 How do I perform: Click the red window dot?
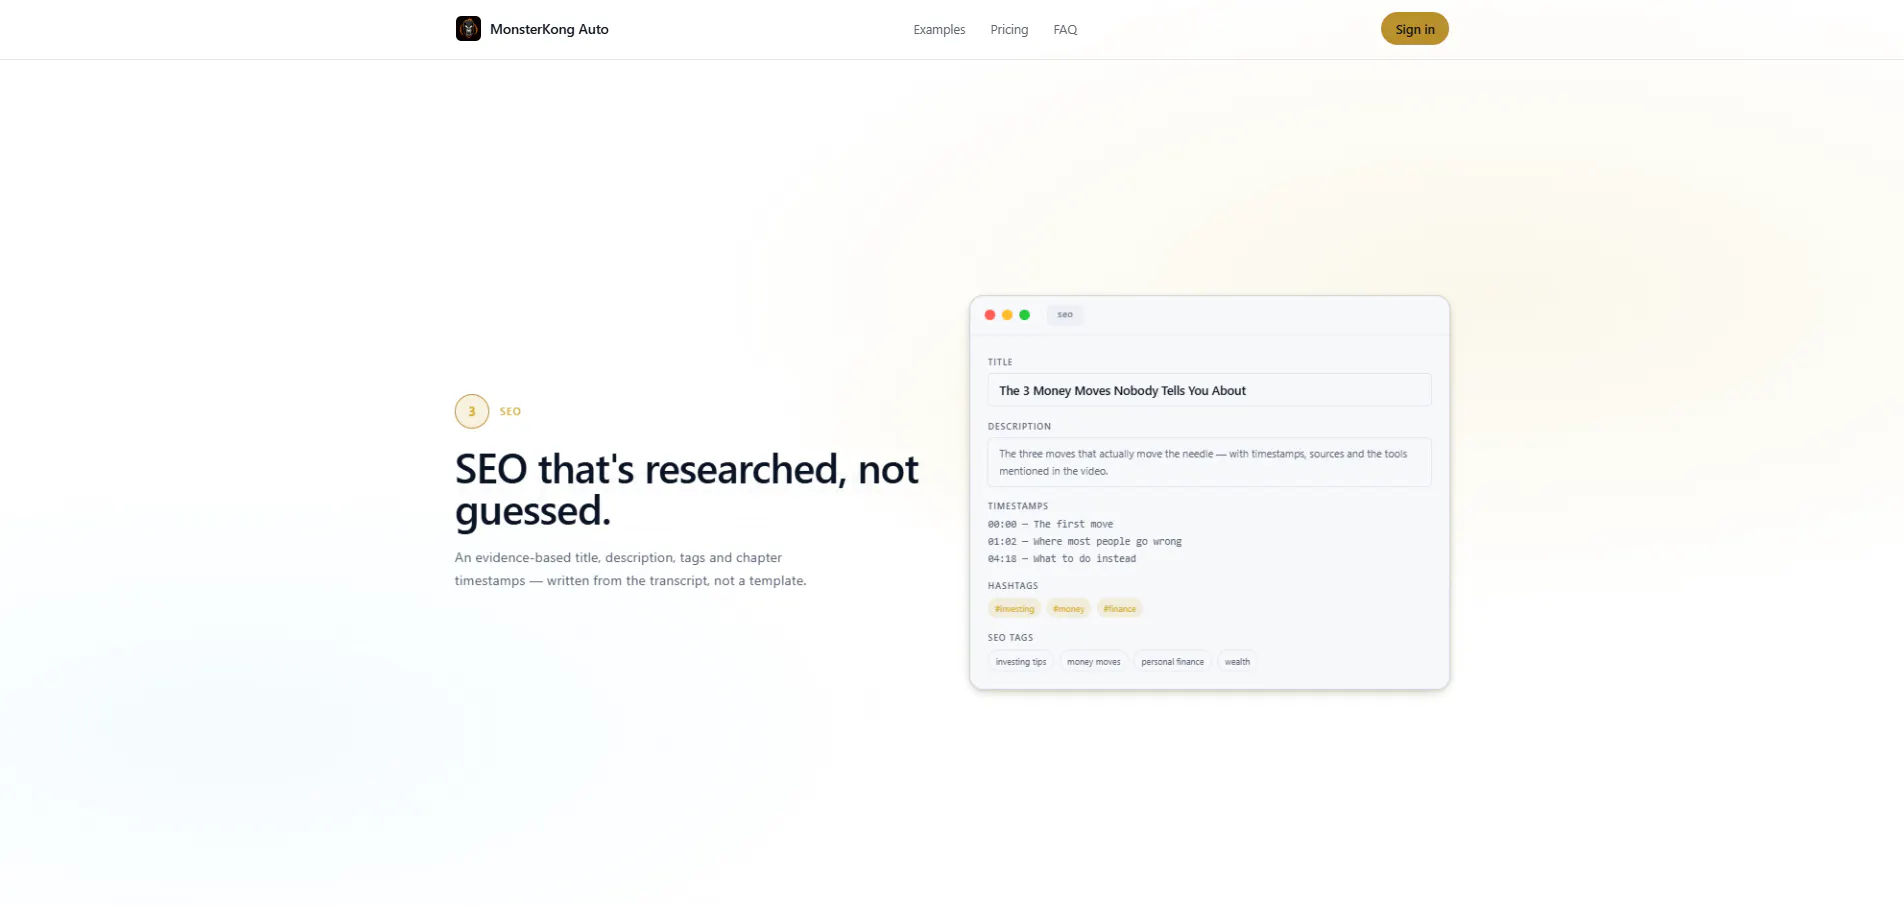990,315
